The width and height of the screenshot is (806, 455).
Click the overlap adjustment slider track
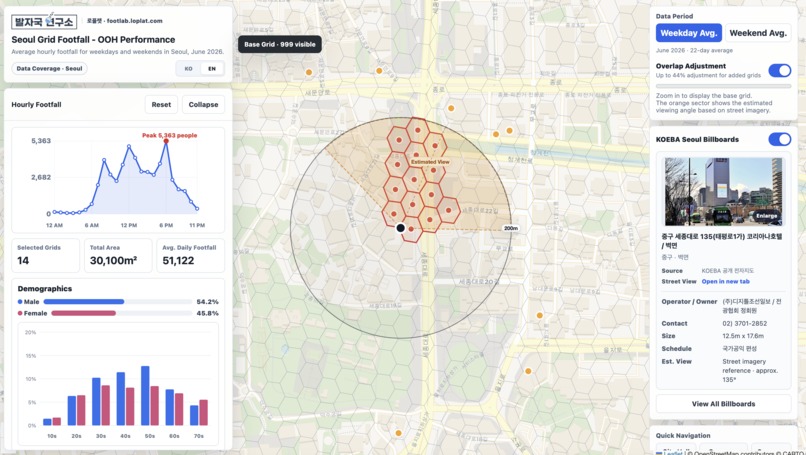(x=723, y=86)
